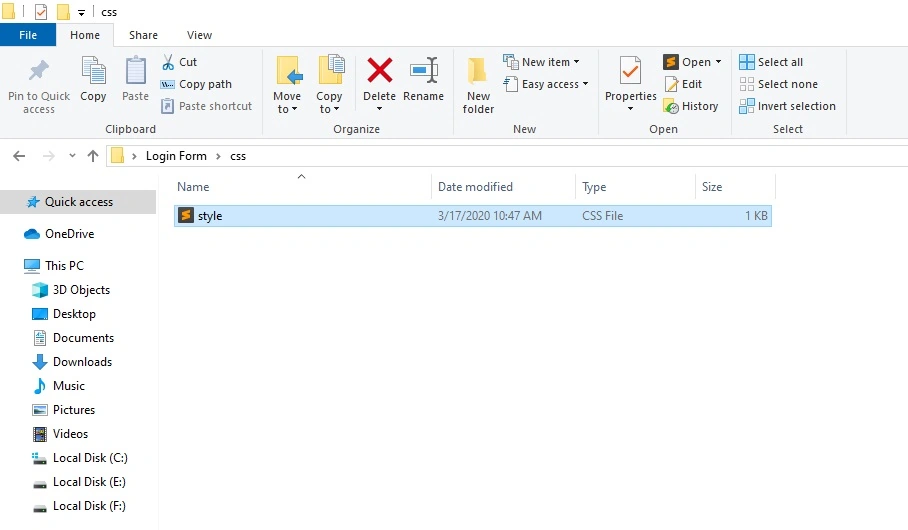Go back with left arrow

[x=19, y=156]
